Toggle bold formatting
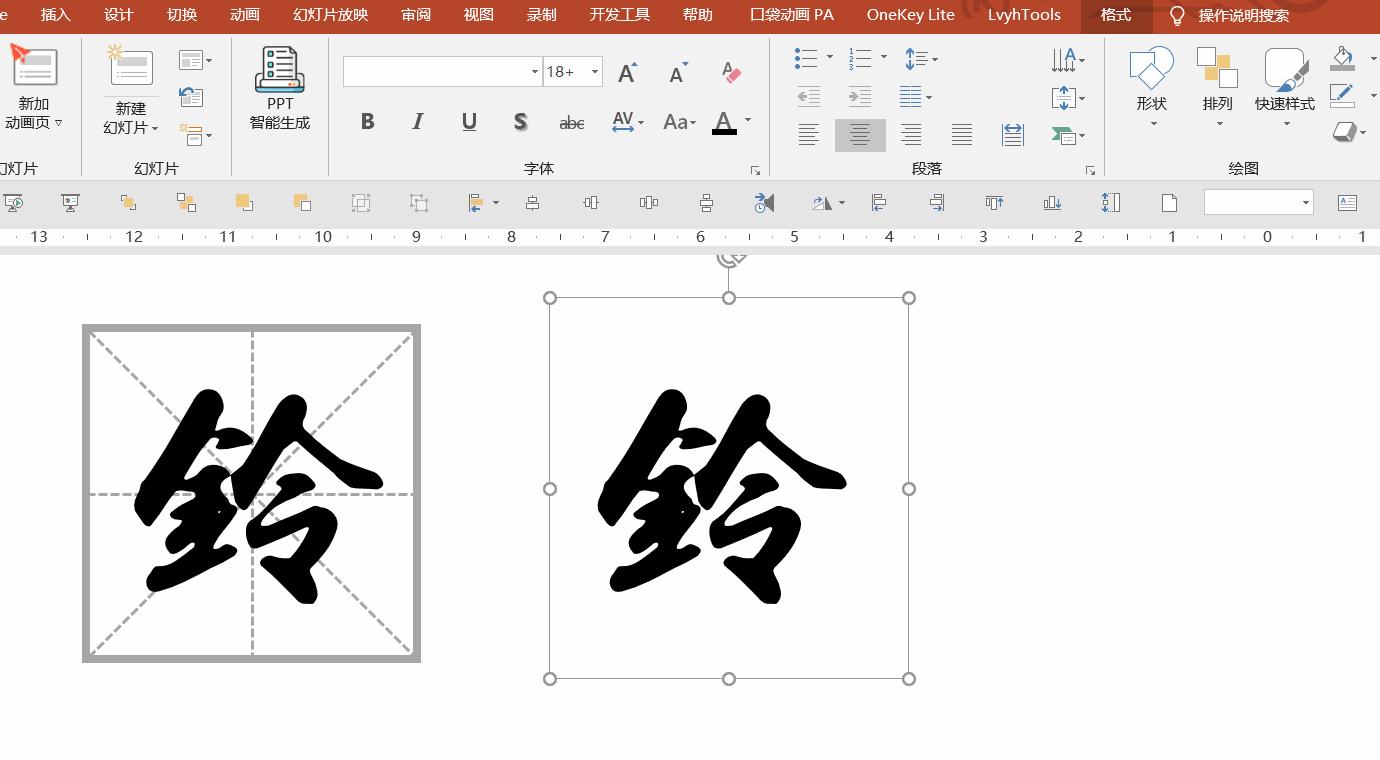 (x=367, y=121)
